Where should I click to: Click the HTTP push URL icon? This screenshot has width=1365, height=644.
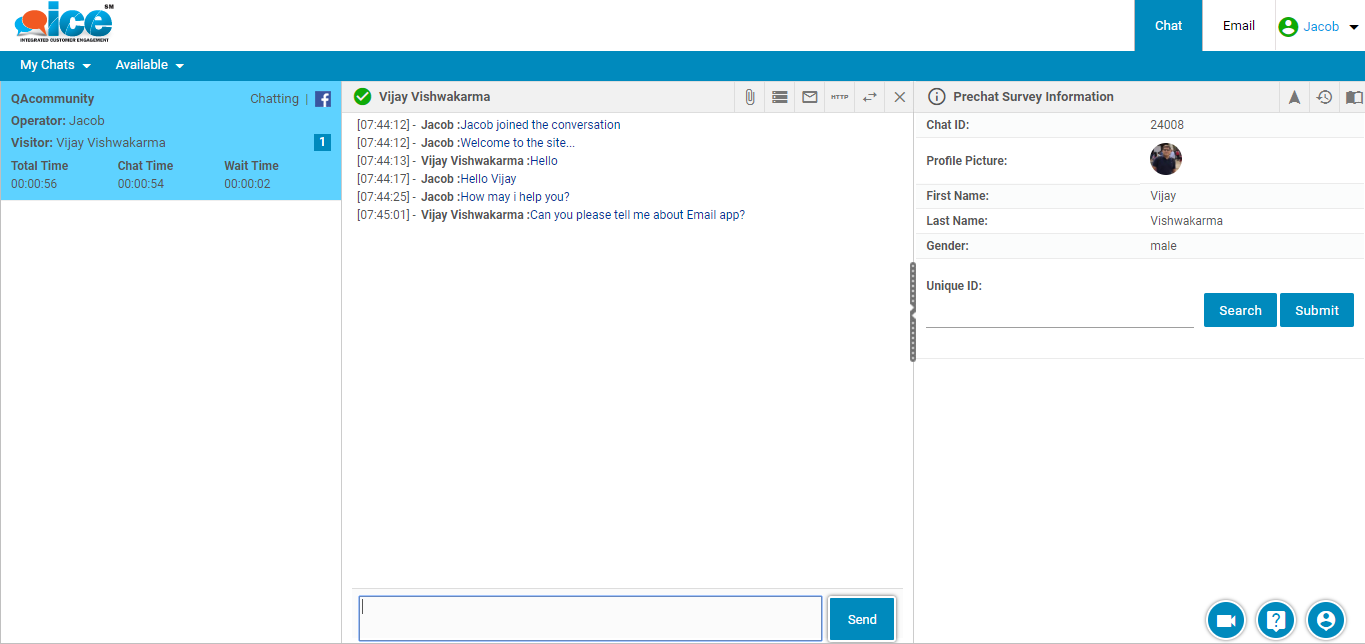point(840,97)
